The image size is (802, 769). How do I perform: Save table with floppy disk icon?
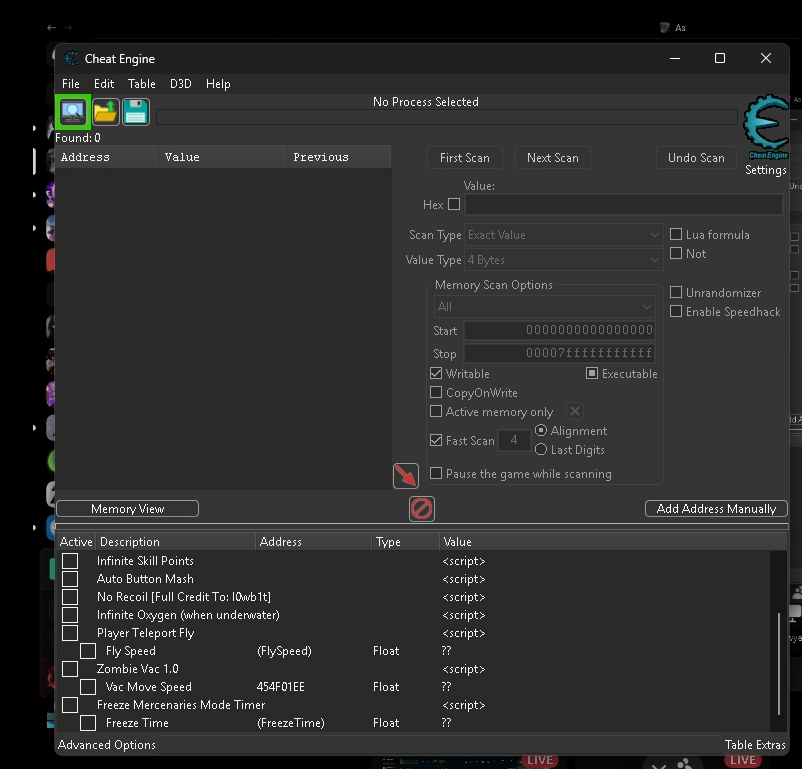(136, 112)
